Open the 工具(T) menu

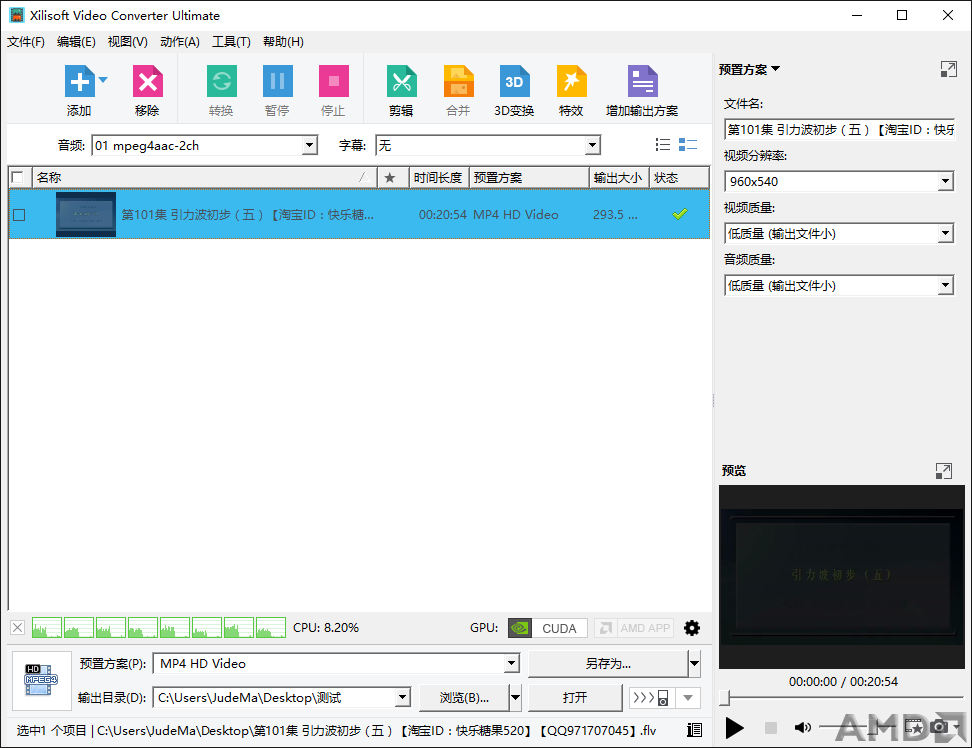(x=231, y=42)
